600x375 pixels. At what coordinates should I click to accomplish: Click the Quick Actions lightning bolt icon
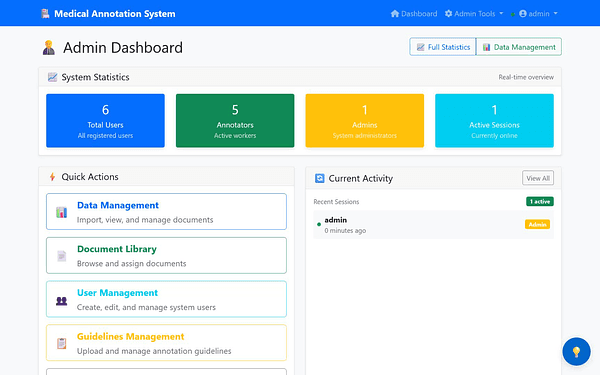52,177
